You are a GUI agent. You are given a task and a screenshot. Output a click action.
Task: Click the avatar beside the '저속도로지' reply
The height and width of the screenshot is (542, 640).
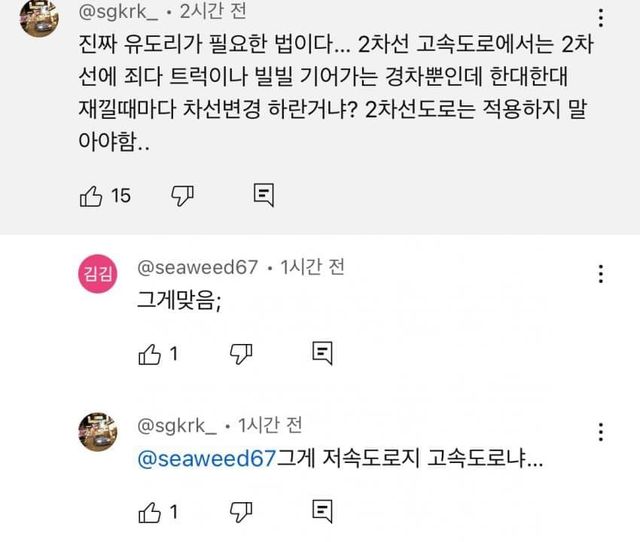point(98,432)
